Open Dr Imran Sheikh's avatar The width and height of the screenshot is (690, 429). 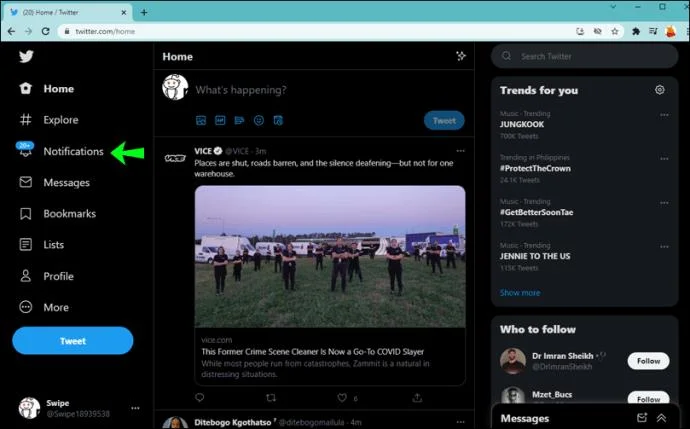[513, 361]
